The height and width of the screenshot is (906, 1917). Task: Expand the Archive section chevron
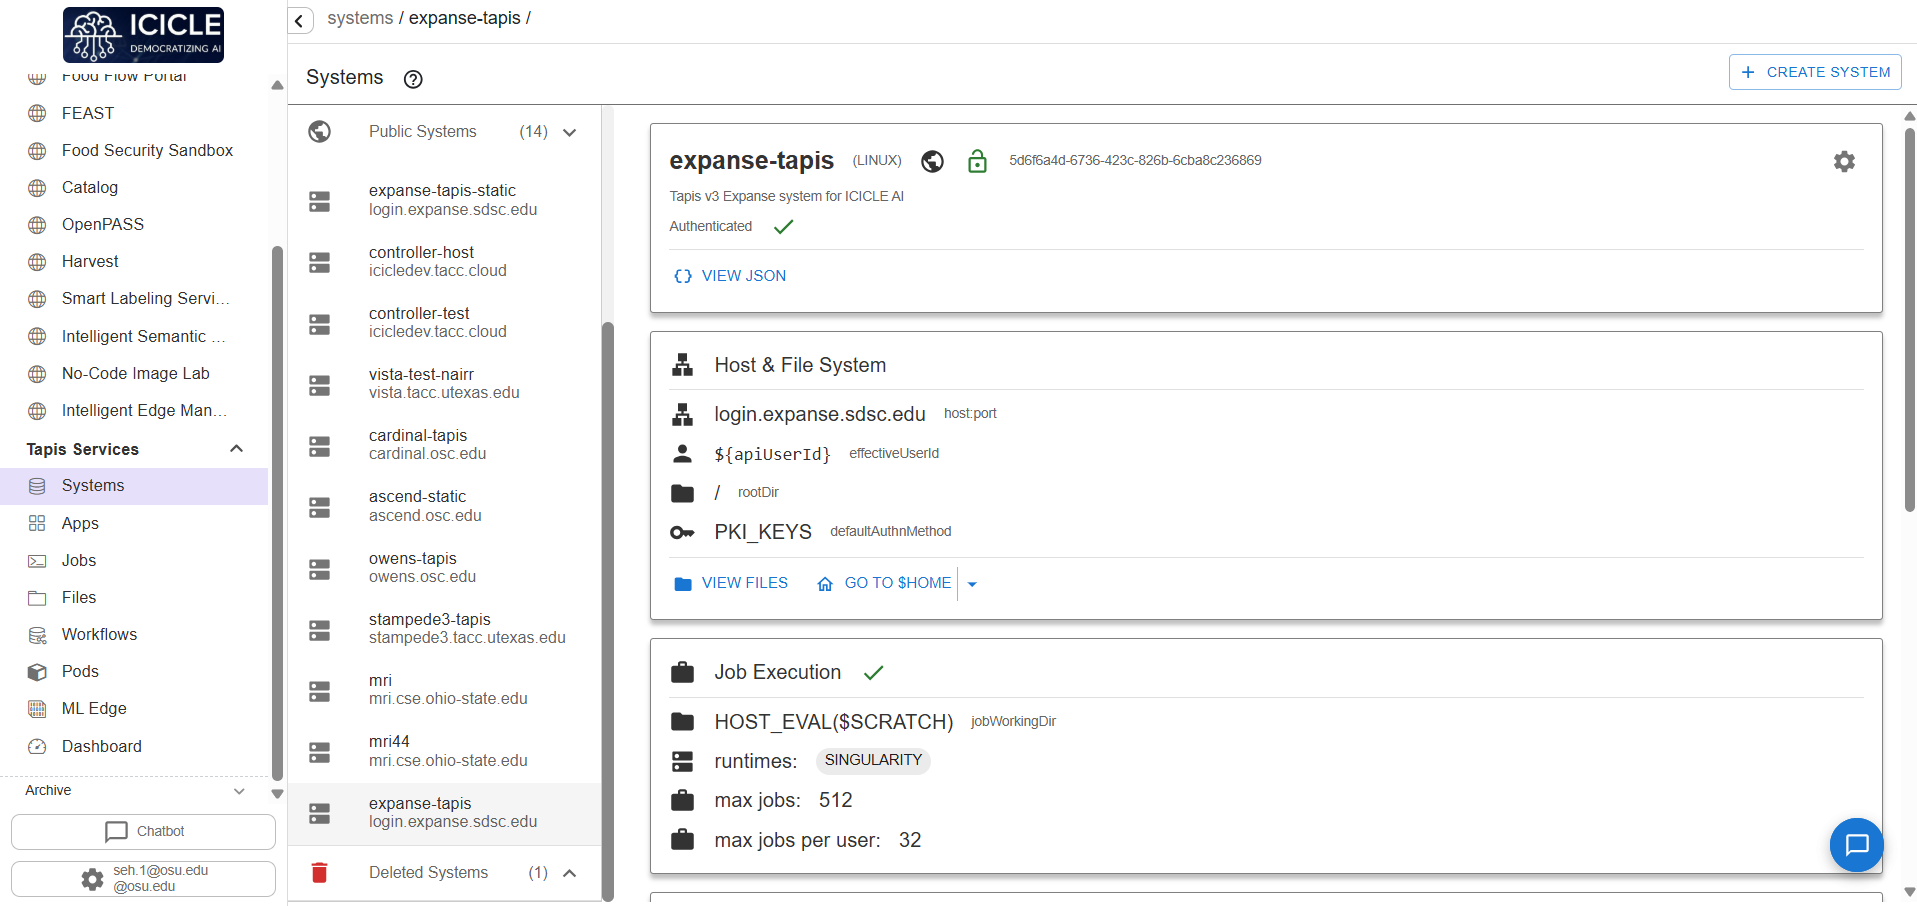point(239,791)
